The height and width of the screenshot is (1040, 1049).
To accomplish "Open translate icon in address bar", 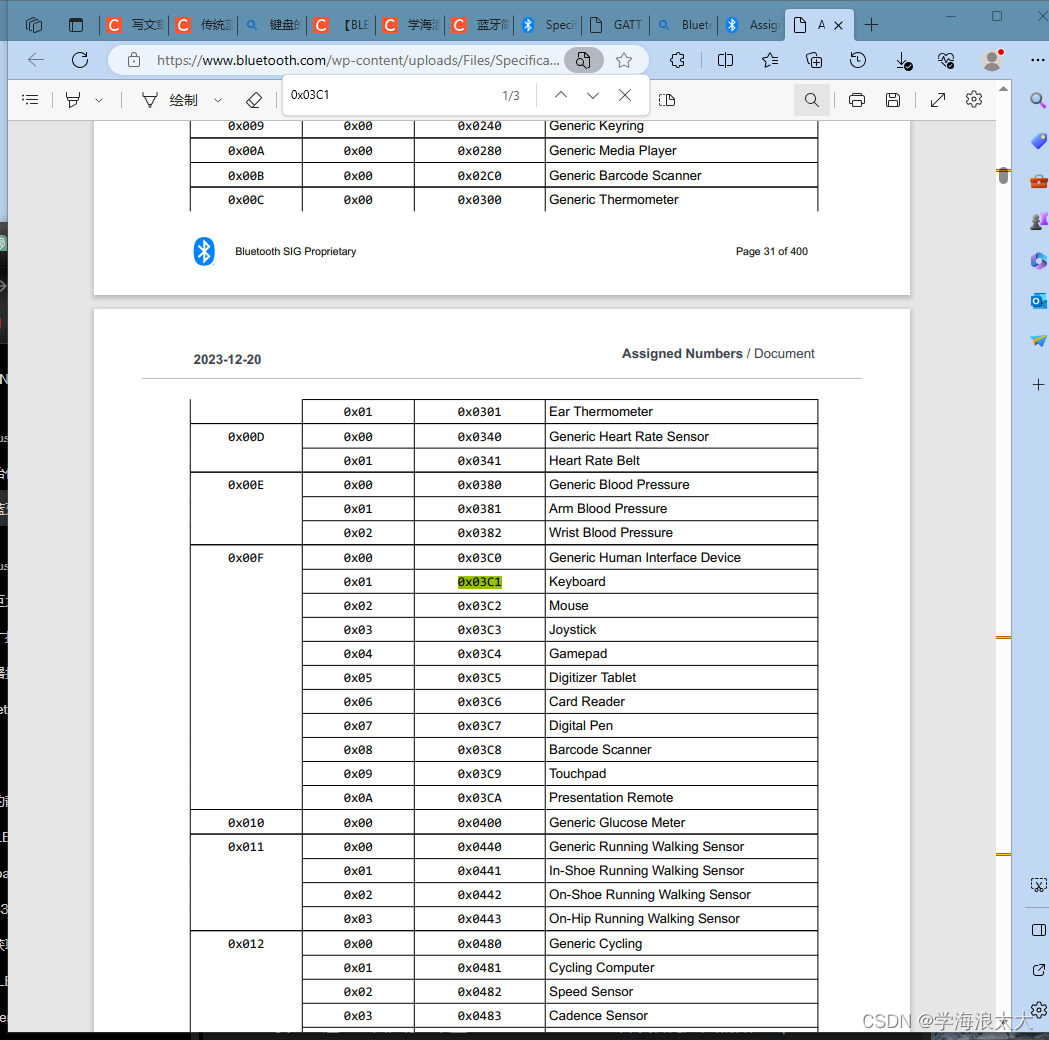I will click(583, 60).
